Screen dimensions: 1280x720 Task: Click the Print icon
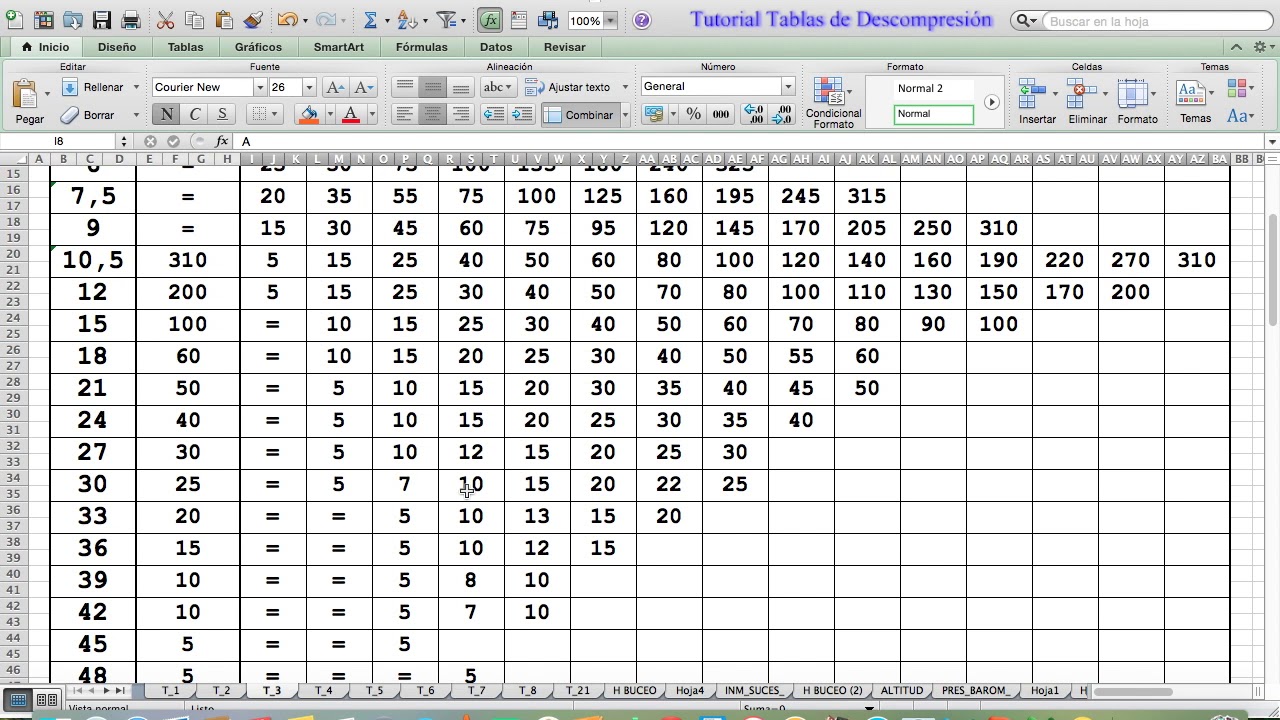click(131, 20)
